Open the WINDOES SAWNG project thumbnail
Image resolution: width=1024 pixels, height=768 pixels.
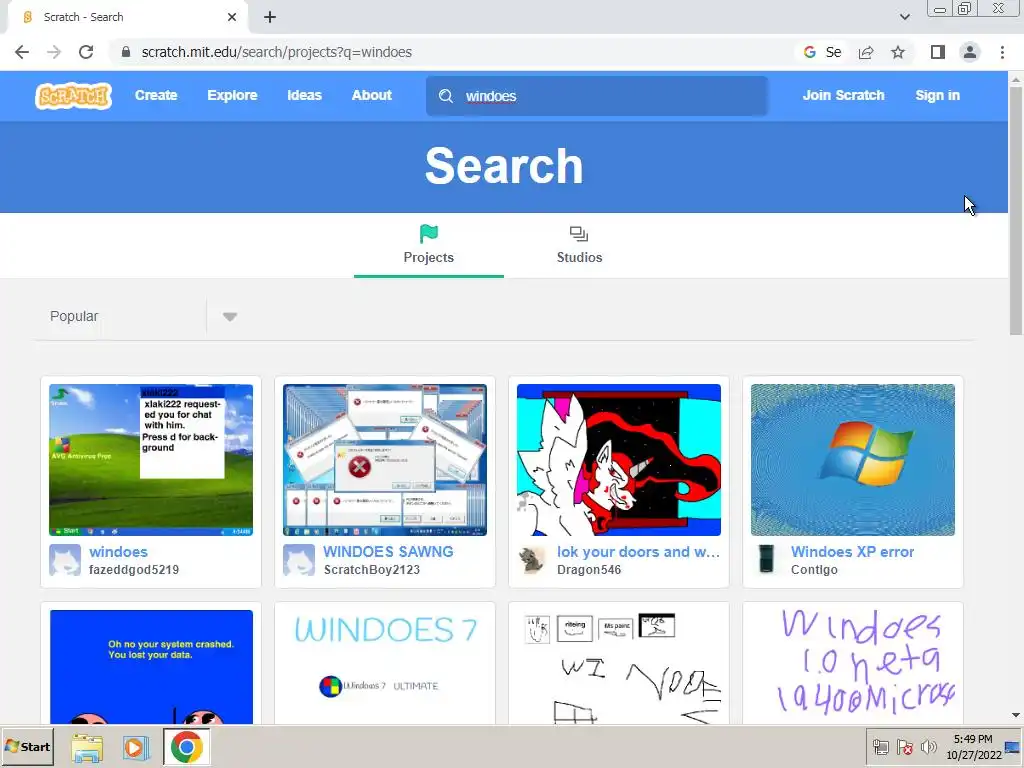click(385, 460)
